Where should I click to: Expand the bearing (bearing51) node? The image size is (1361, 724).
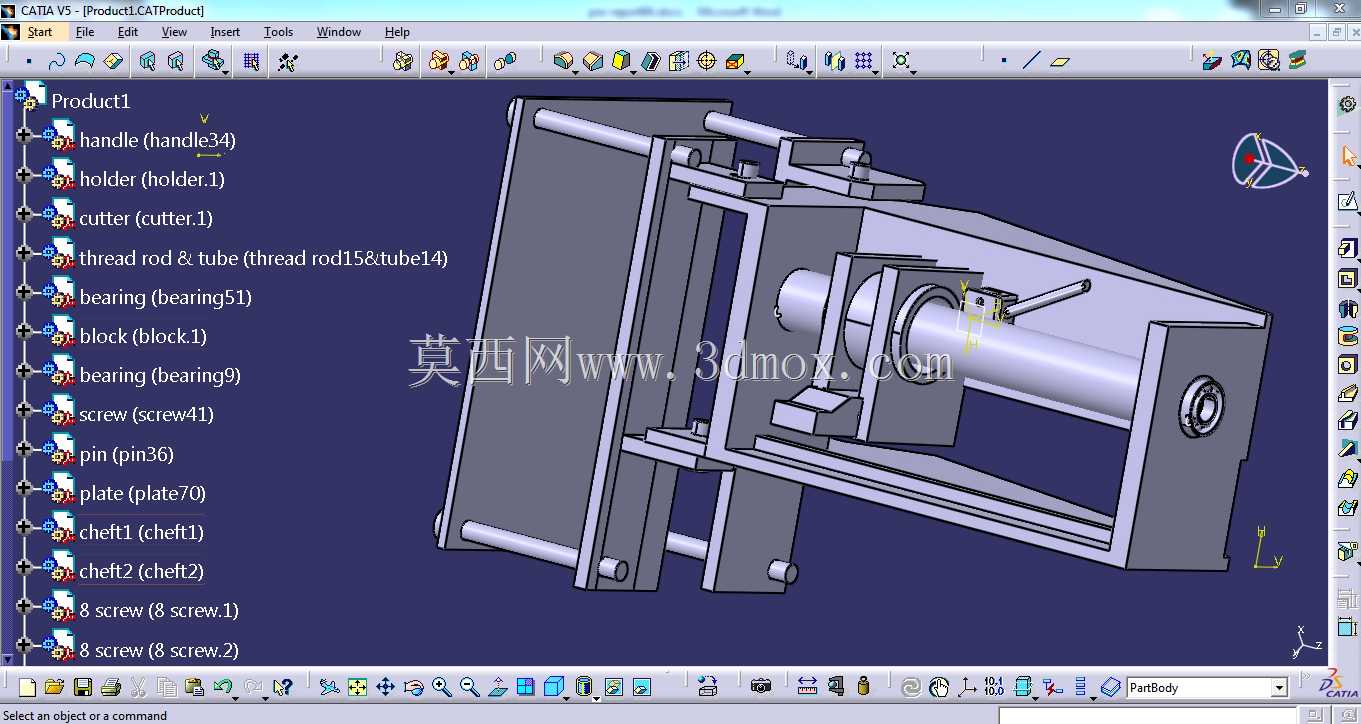[24, 291]
